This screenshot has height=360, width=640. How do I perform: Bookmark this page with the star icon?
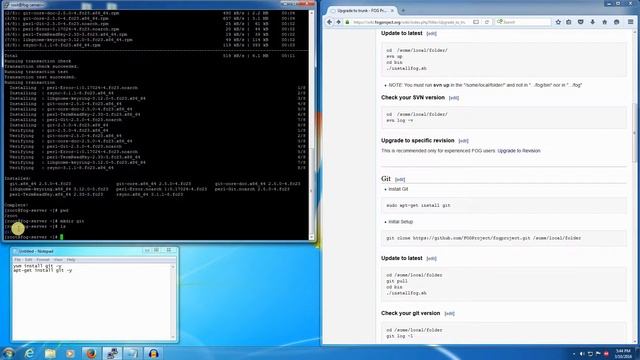[x=558, y=22]
